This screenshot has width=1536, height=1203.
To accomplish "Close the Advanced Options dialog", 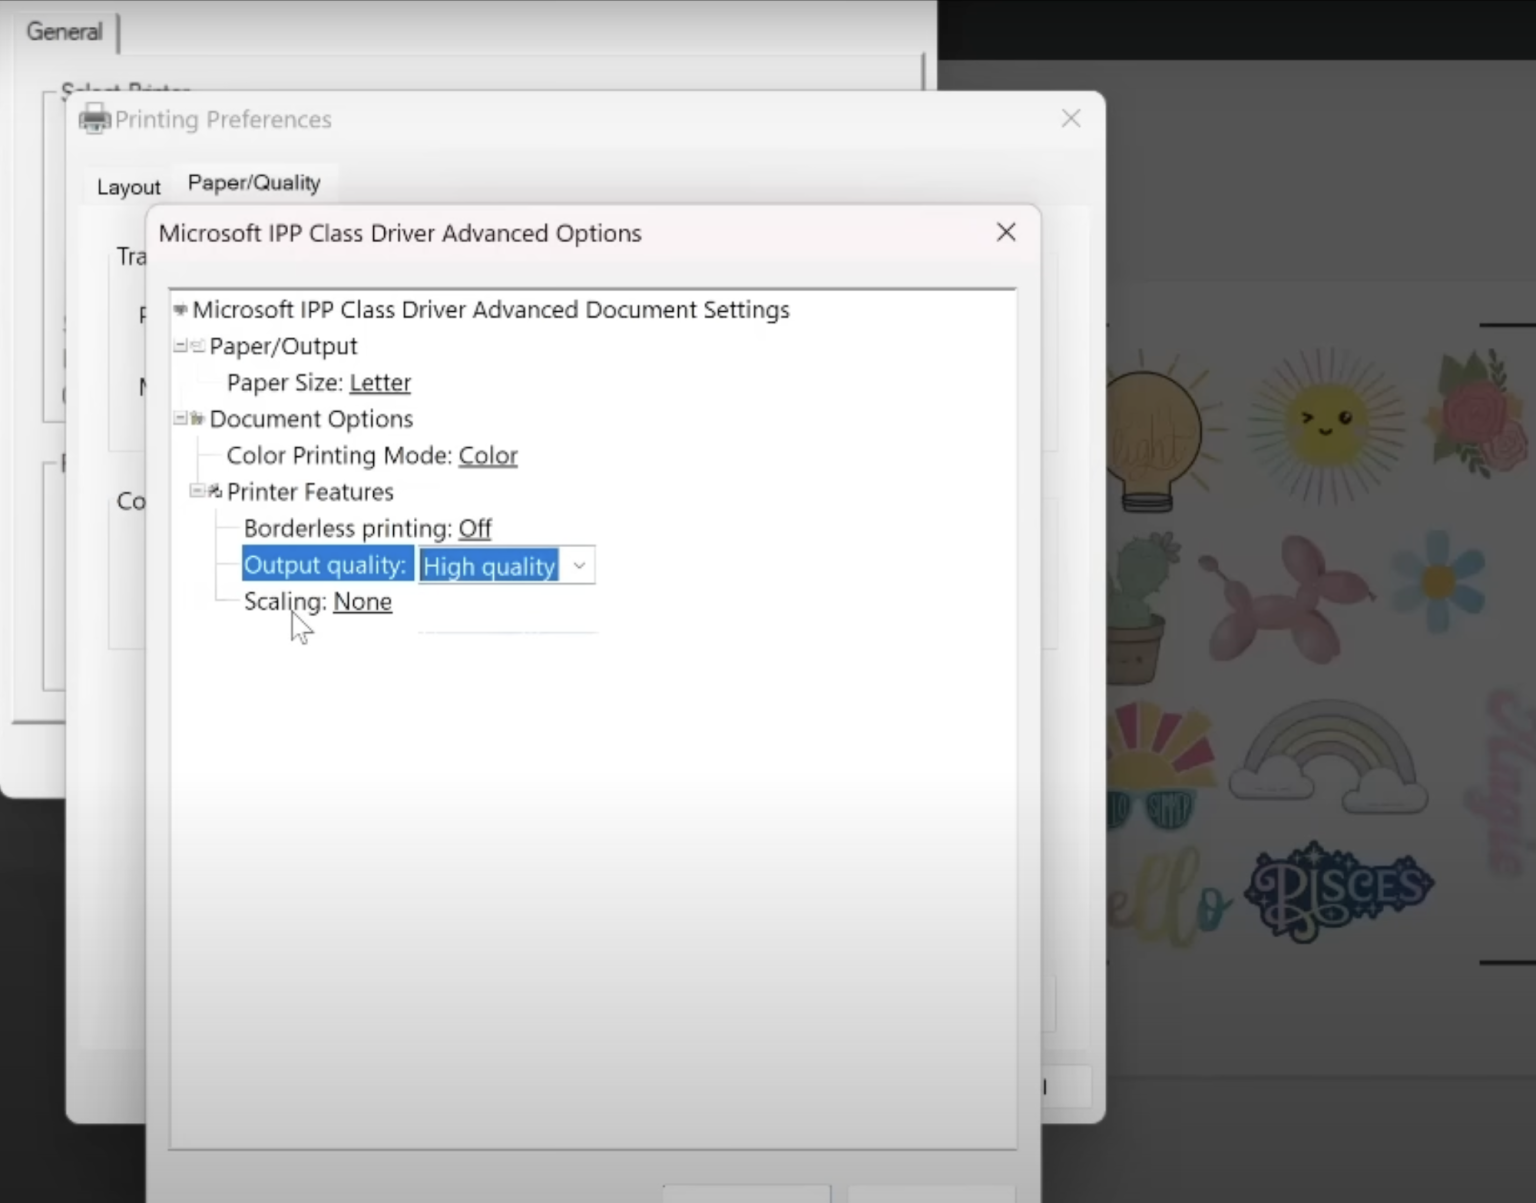I will coord(1006,232).
